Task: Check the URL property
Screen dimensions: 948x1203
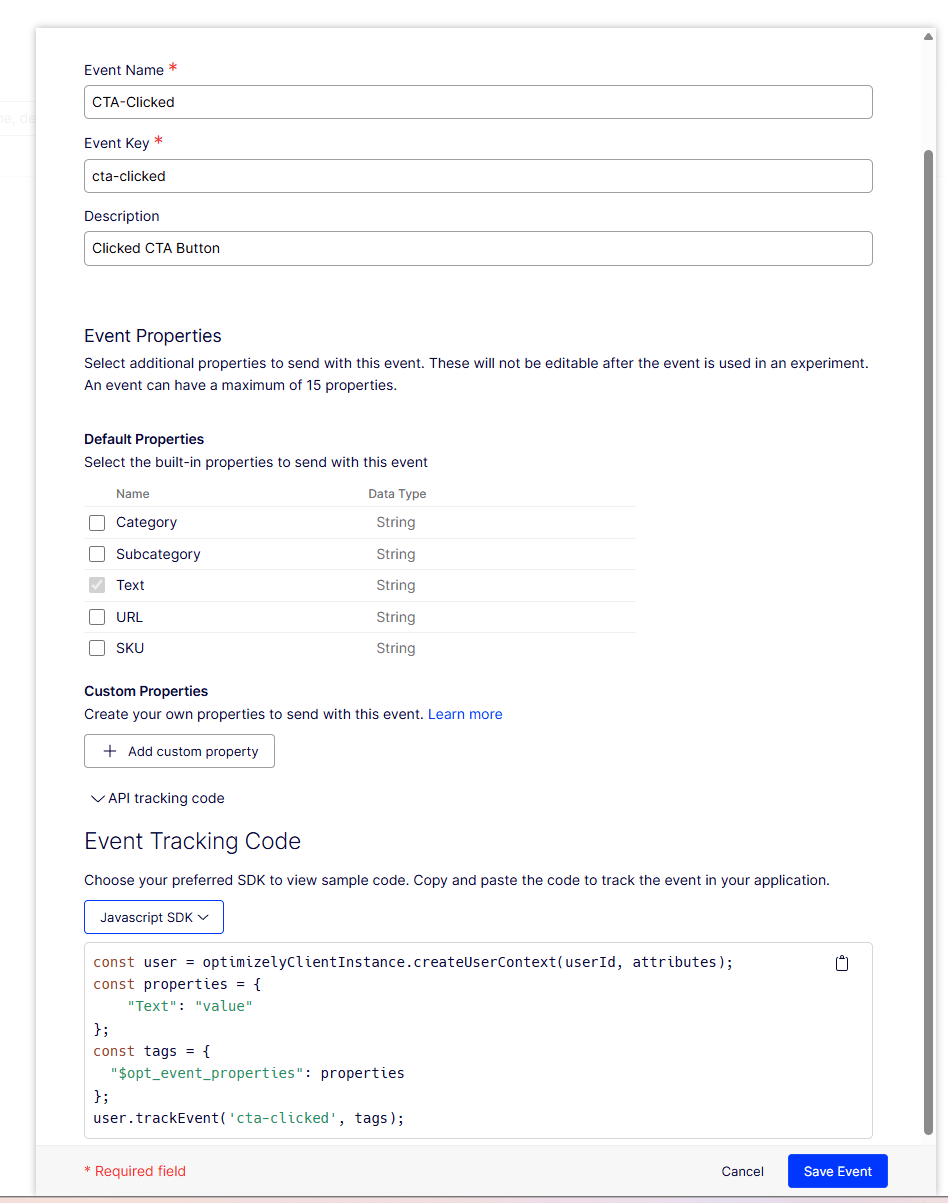Action: pyautogui.click(x=96, y=616)
